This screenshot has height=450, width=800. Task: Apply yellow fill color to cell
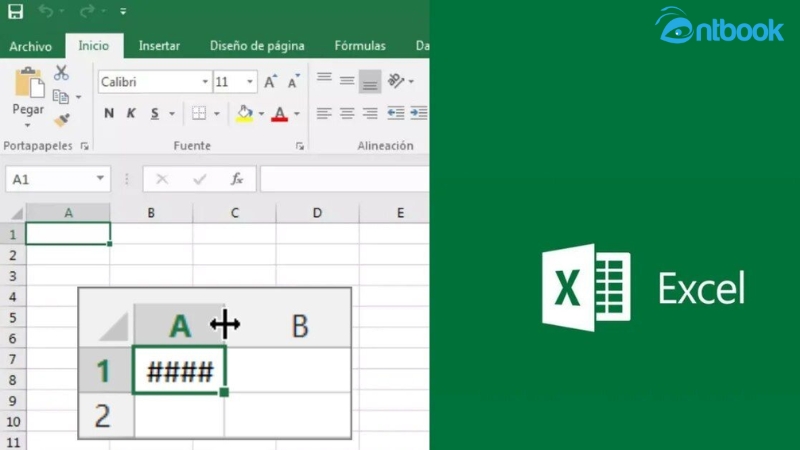click(x=244, y=113)
